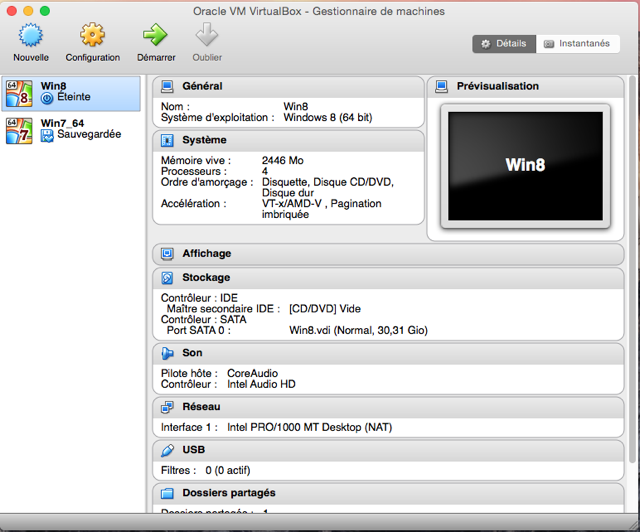This screenshot has height=532, width=640.
Task: Open the Réseau section header
Action: [388, 407]
